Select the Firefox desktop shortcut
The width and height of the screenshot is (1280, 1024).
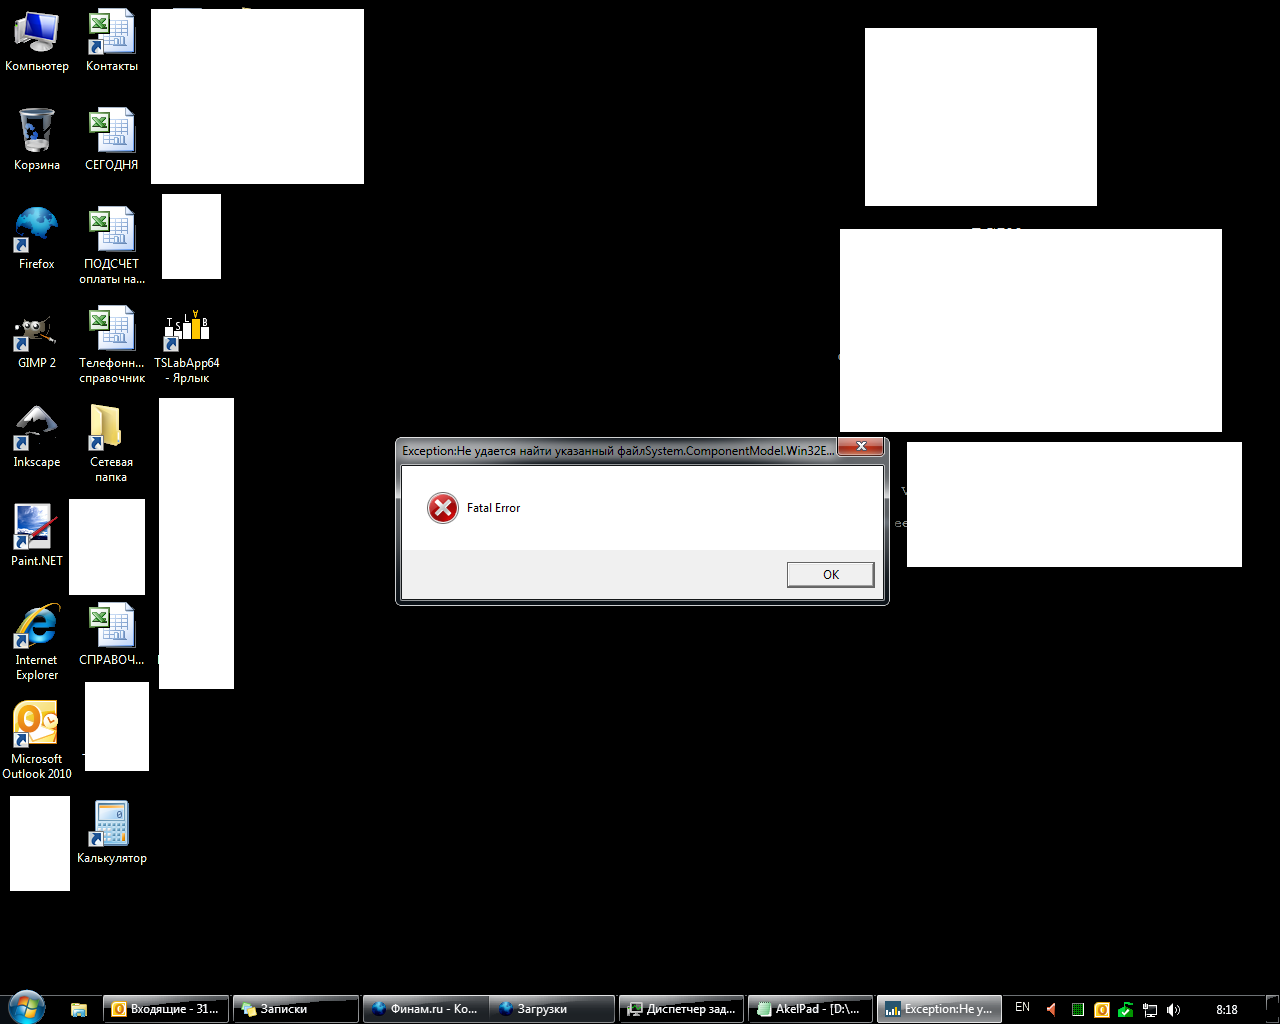tap(37, 239)
